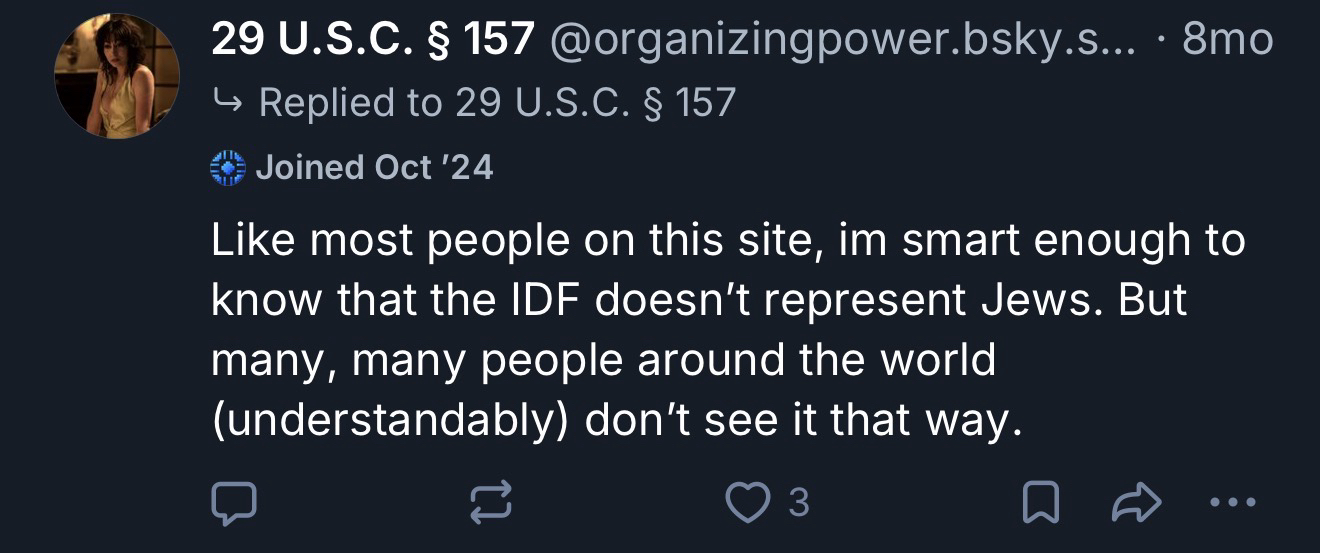Click the blue badge icon beside Joined
Viewport: 1320px width, 553px height.
tap(228, 167)
